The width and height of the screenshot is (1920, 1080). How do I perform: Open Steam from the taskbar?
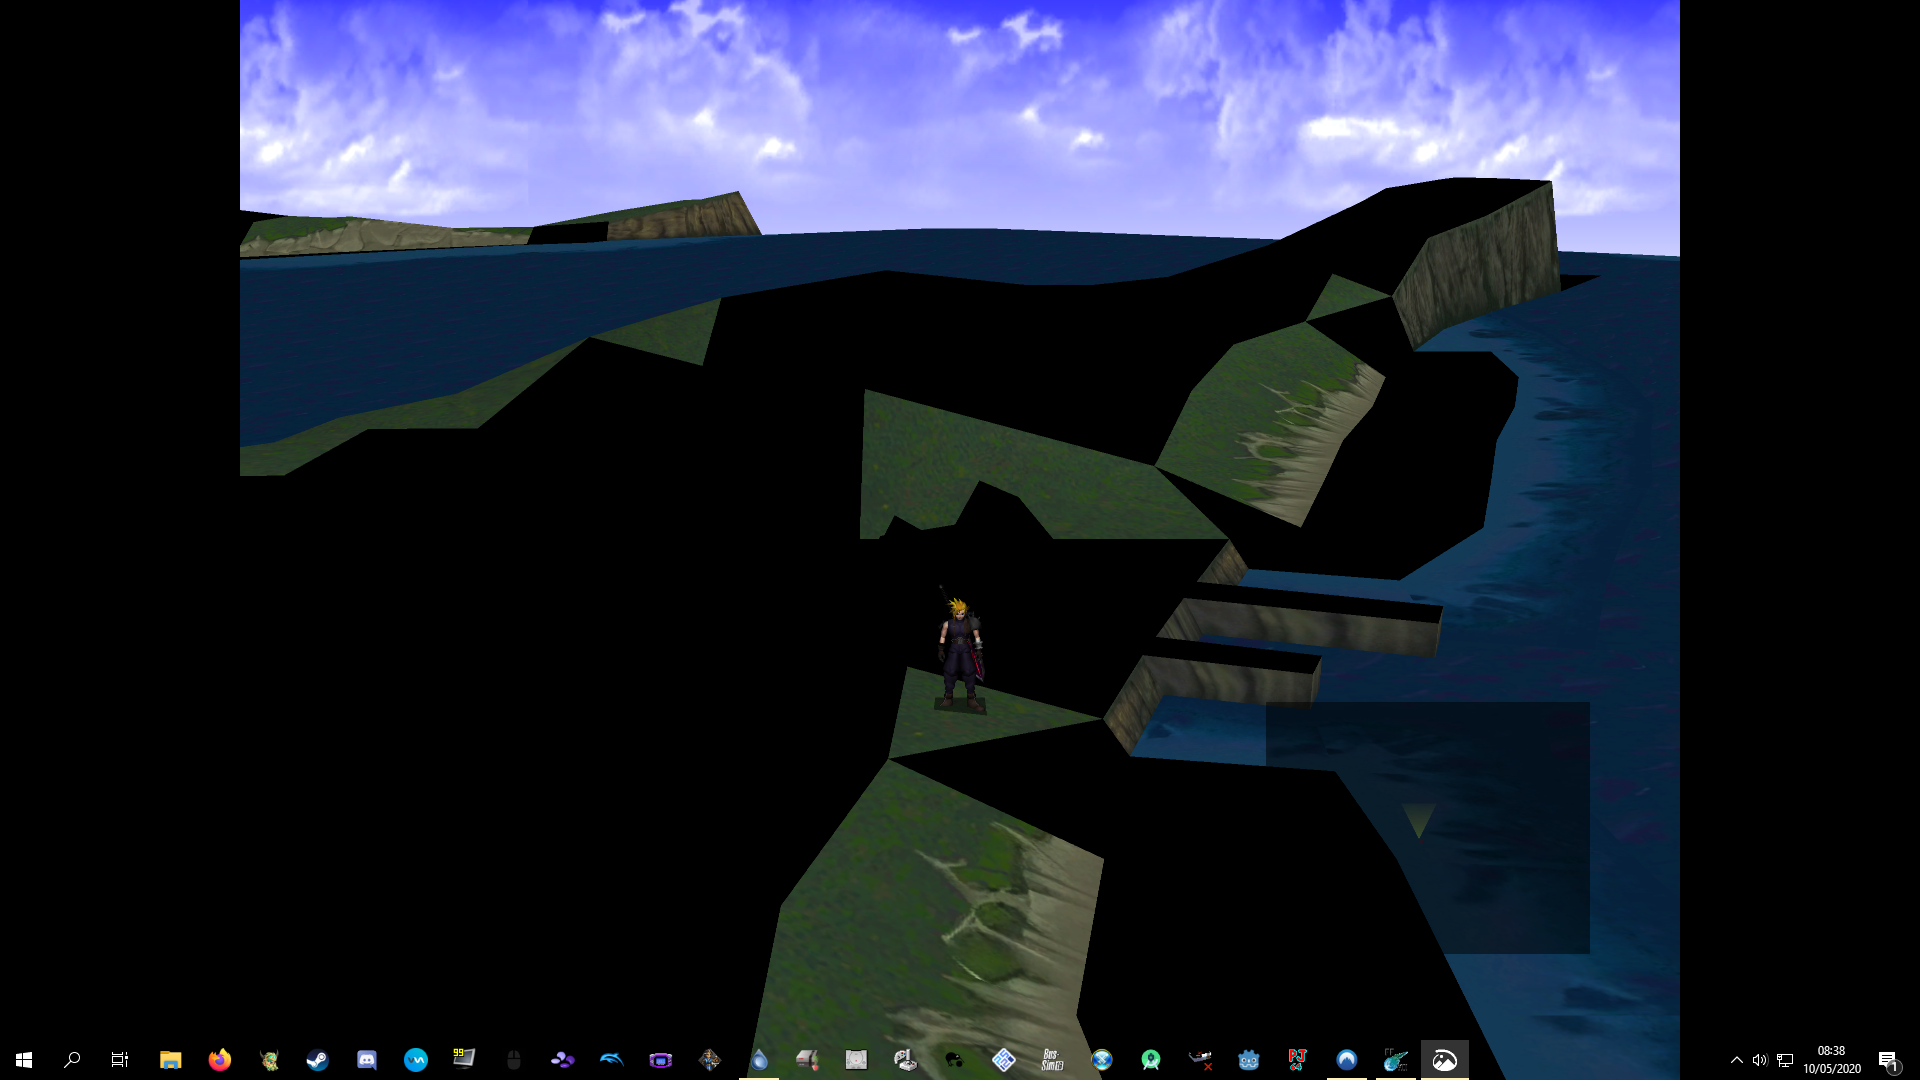point(317,1060)
